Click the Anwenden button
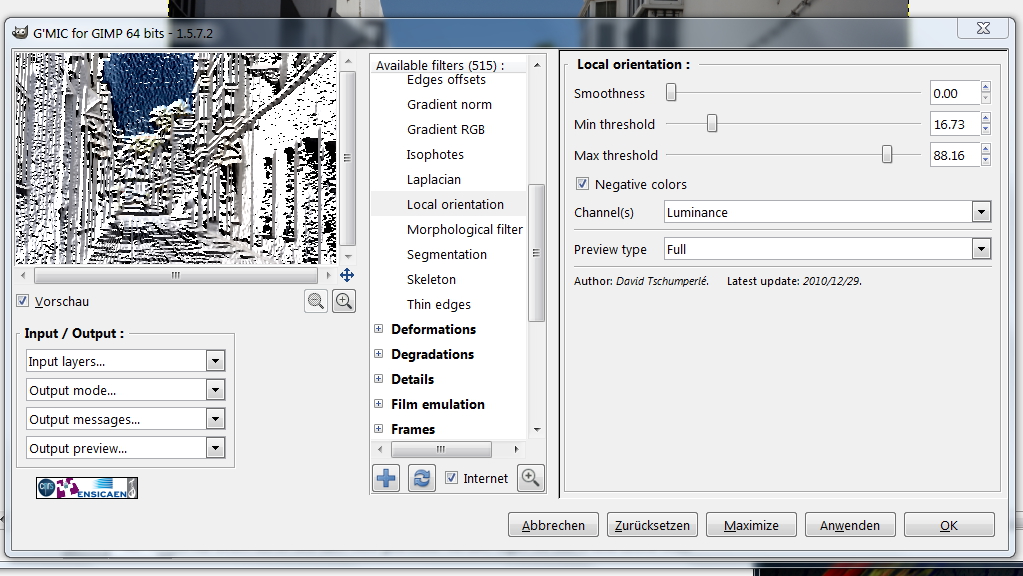This screenshot has width=1023, height=576. click(x=849, y=525)
